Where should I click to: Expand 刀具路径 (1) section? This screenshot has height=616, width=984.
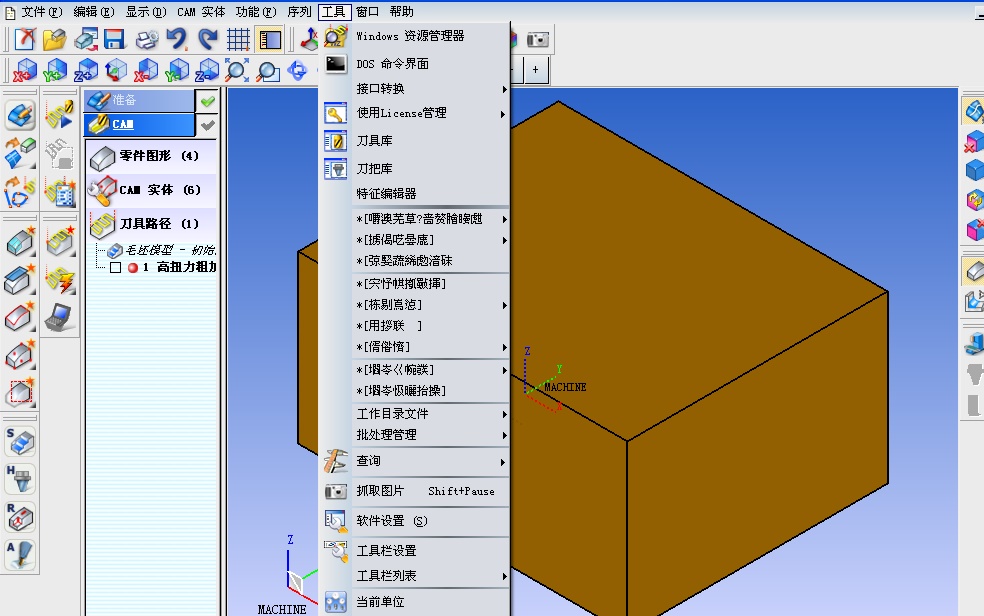click(151, 224)
